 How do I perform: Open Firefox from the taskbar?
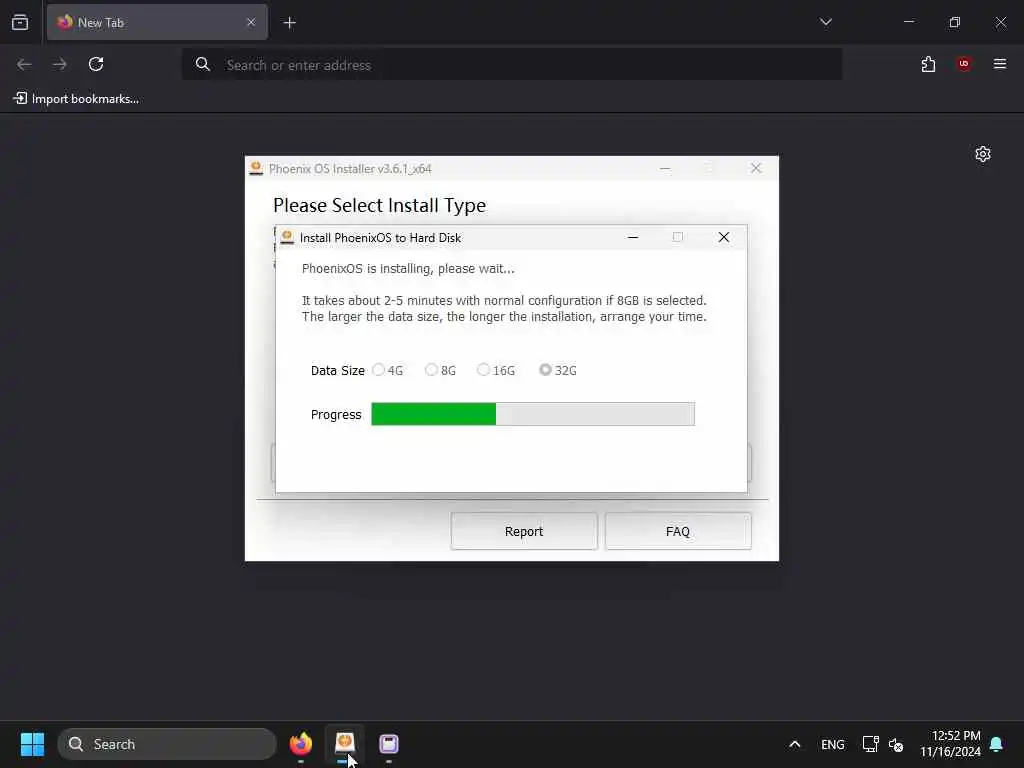301,744
